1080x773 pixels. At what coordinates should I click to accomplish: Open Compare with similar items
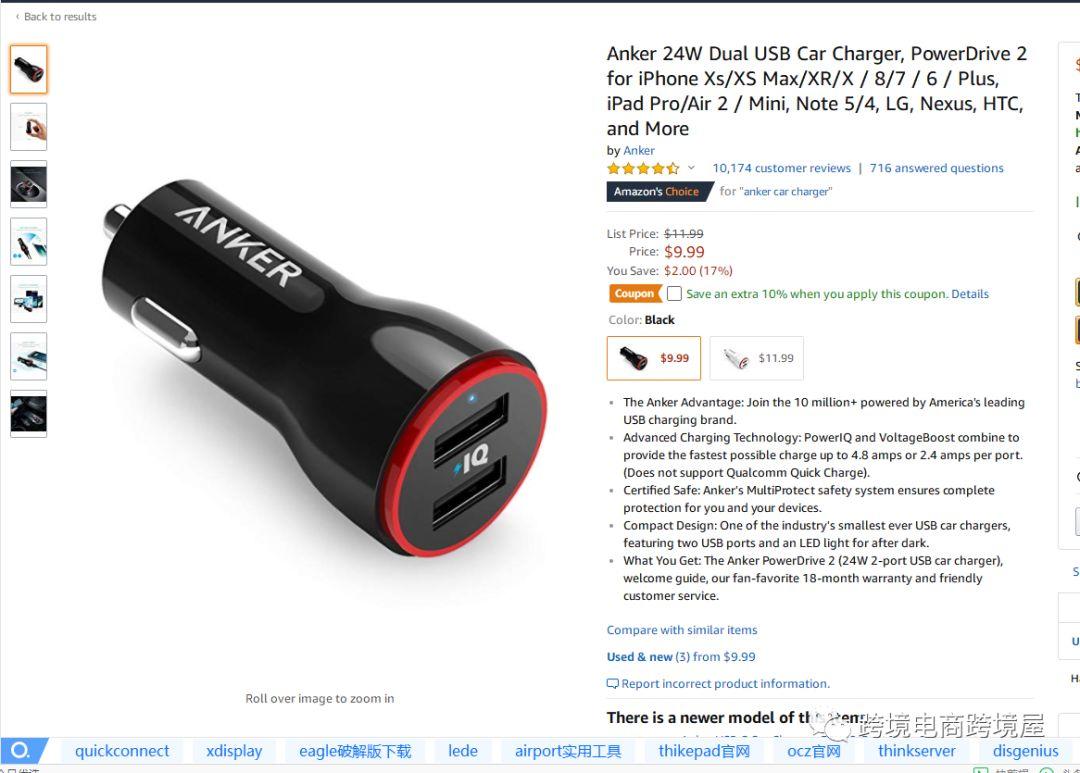click(682, 630)
